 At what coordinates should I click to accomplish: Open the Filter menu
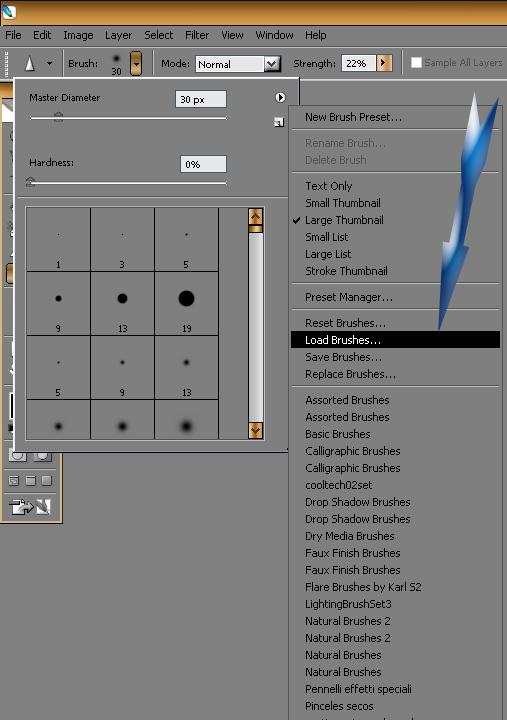coord(197,35)
